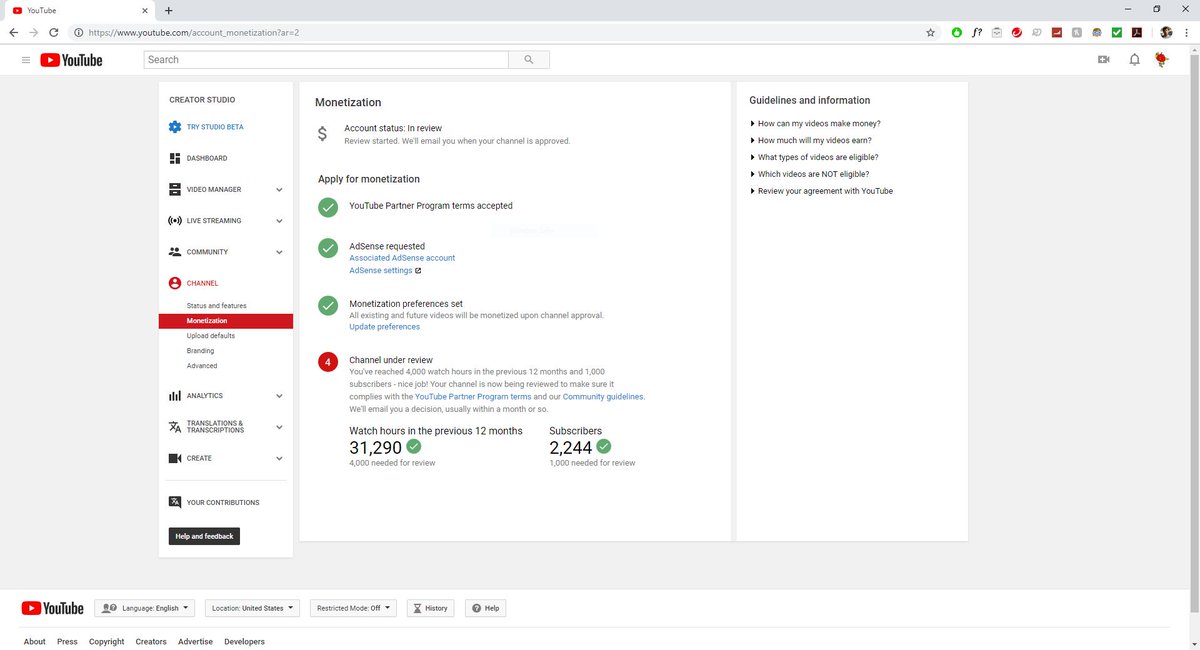Go back to the previous page

pyautogui.click(x=14, y=32)
